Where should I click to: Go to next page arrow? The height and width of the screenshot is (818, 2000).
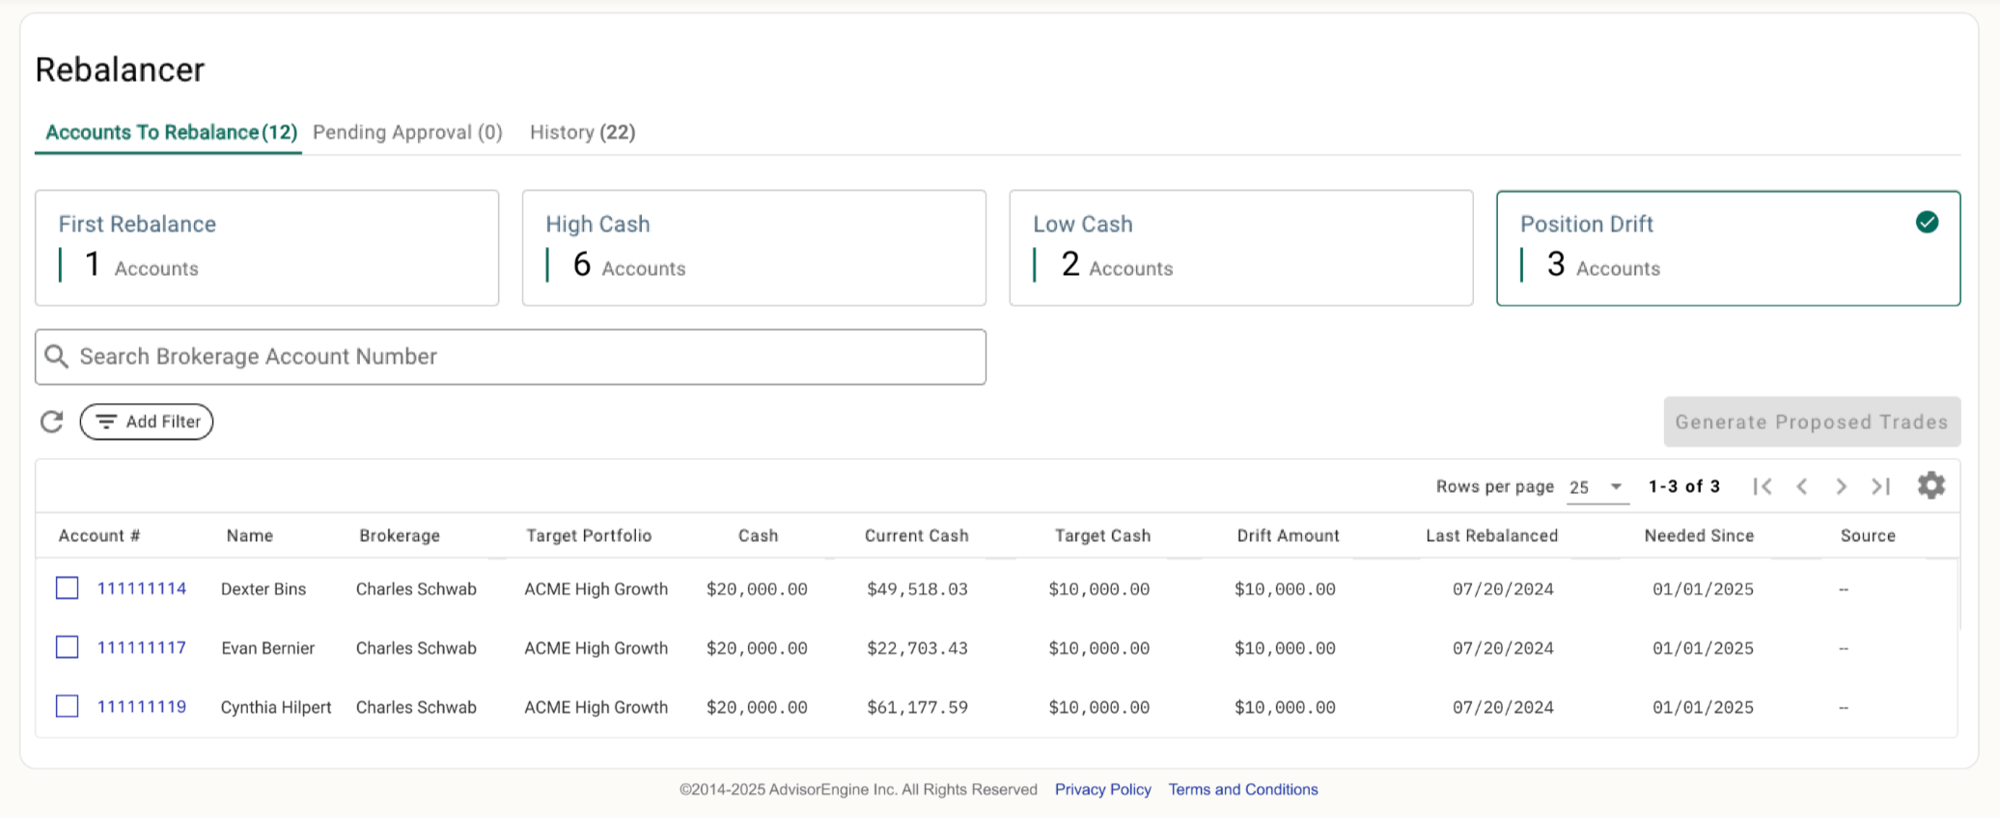point(1841,486)
